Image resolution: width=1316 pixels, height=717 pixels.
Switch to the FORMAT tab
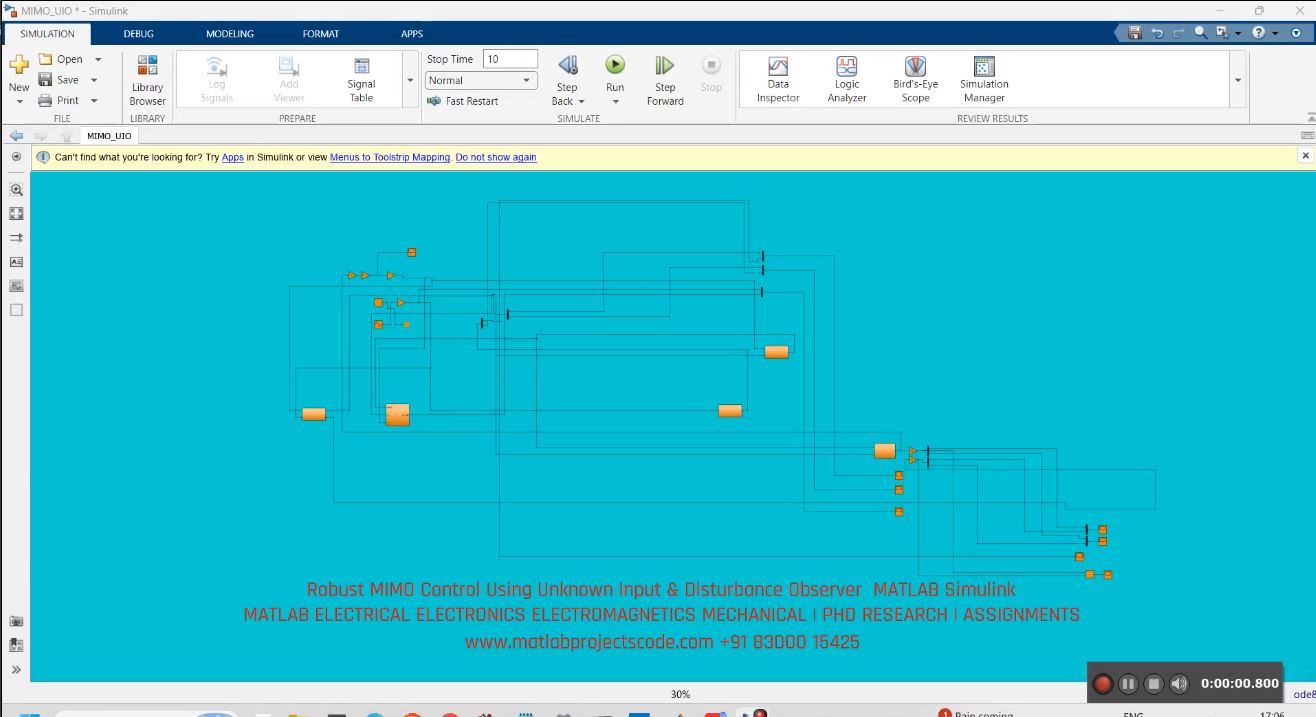point(321,33)
